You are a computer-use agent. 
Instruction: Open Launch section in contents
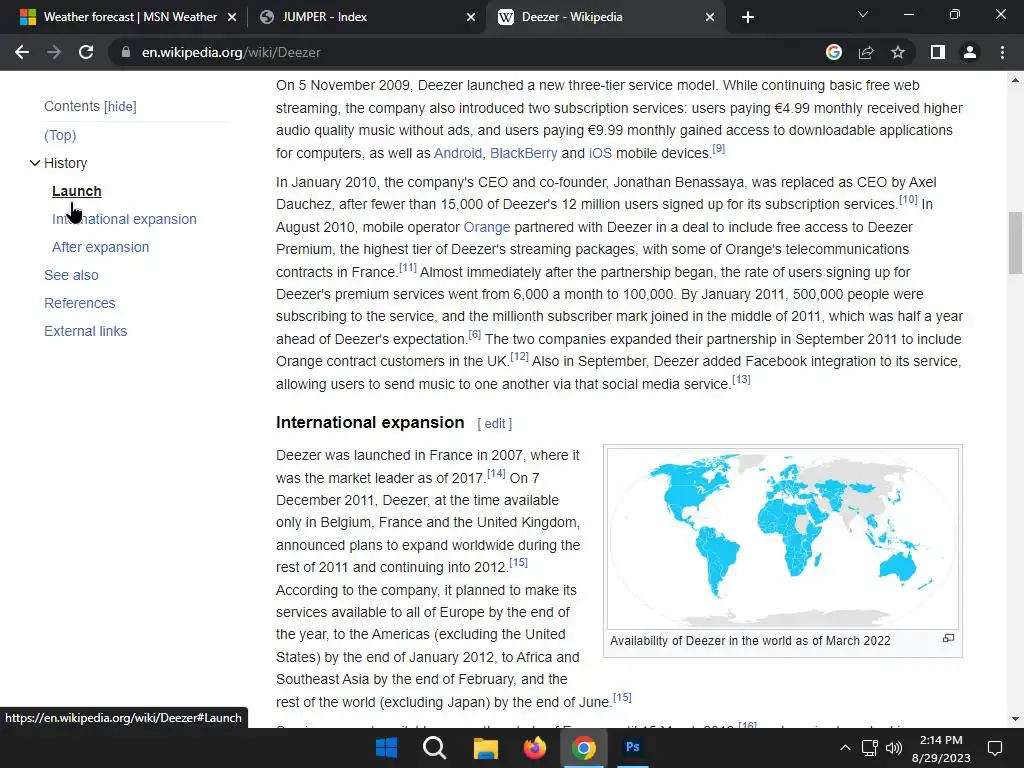76,191
